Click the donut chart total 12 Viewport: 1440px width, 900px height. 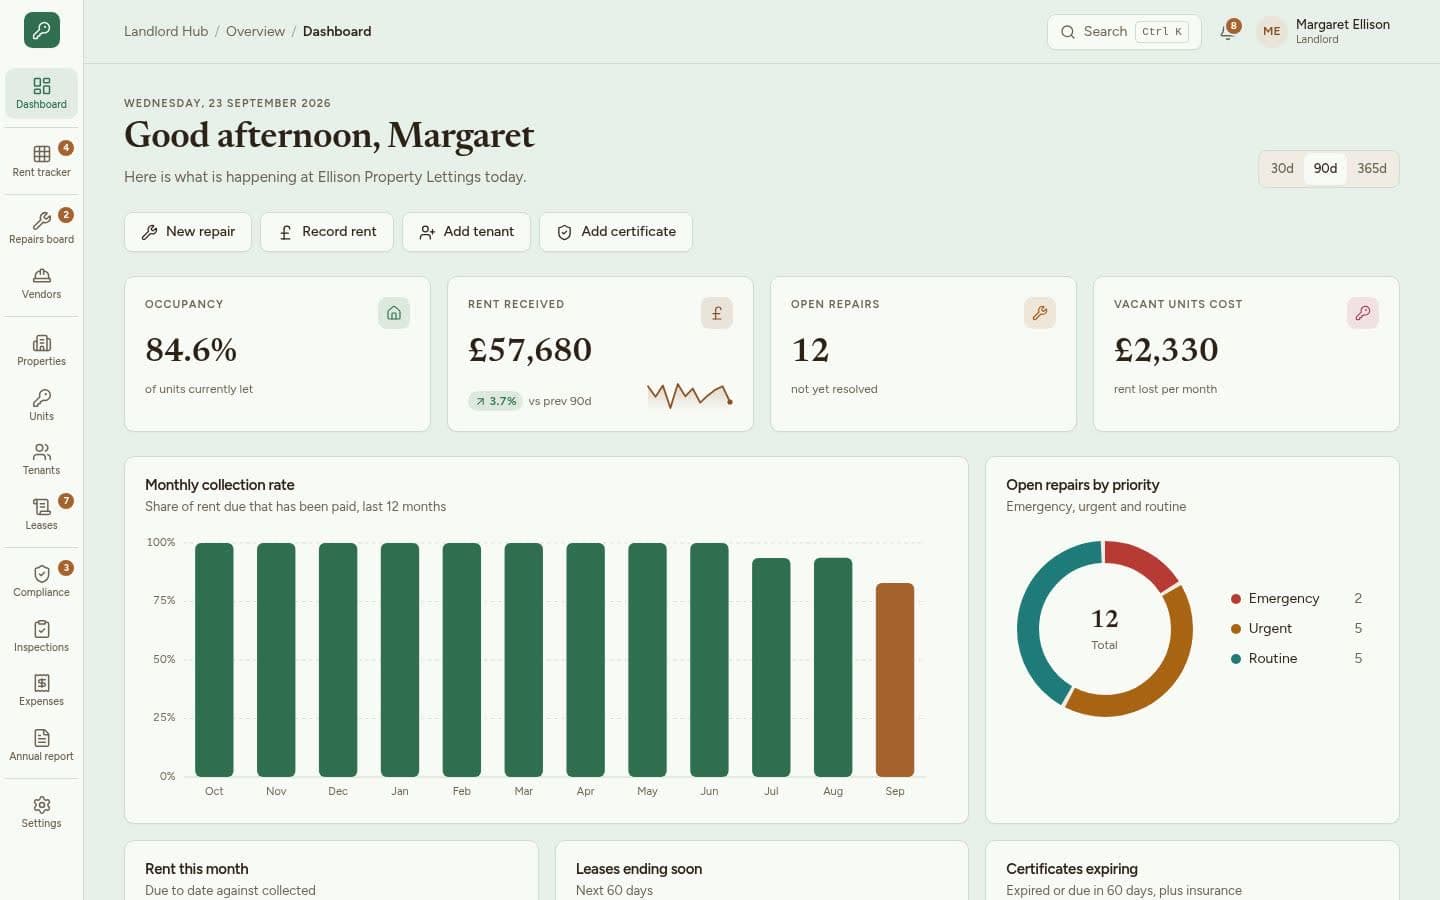[1104, 619]
